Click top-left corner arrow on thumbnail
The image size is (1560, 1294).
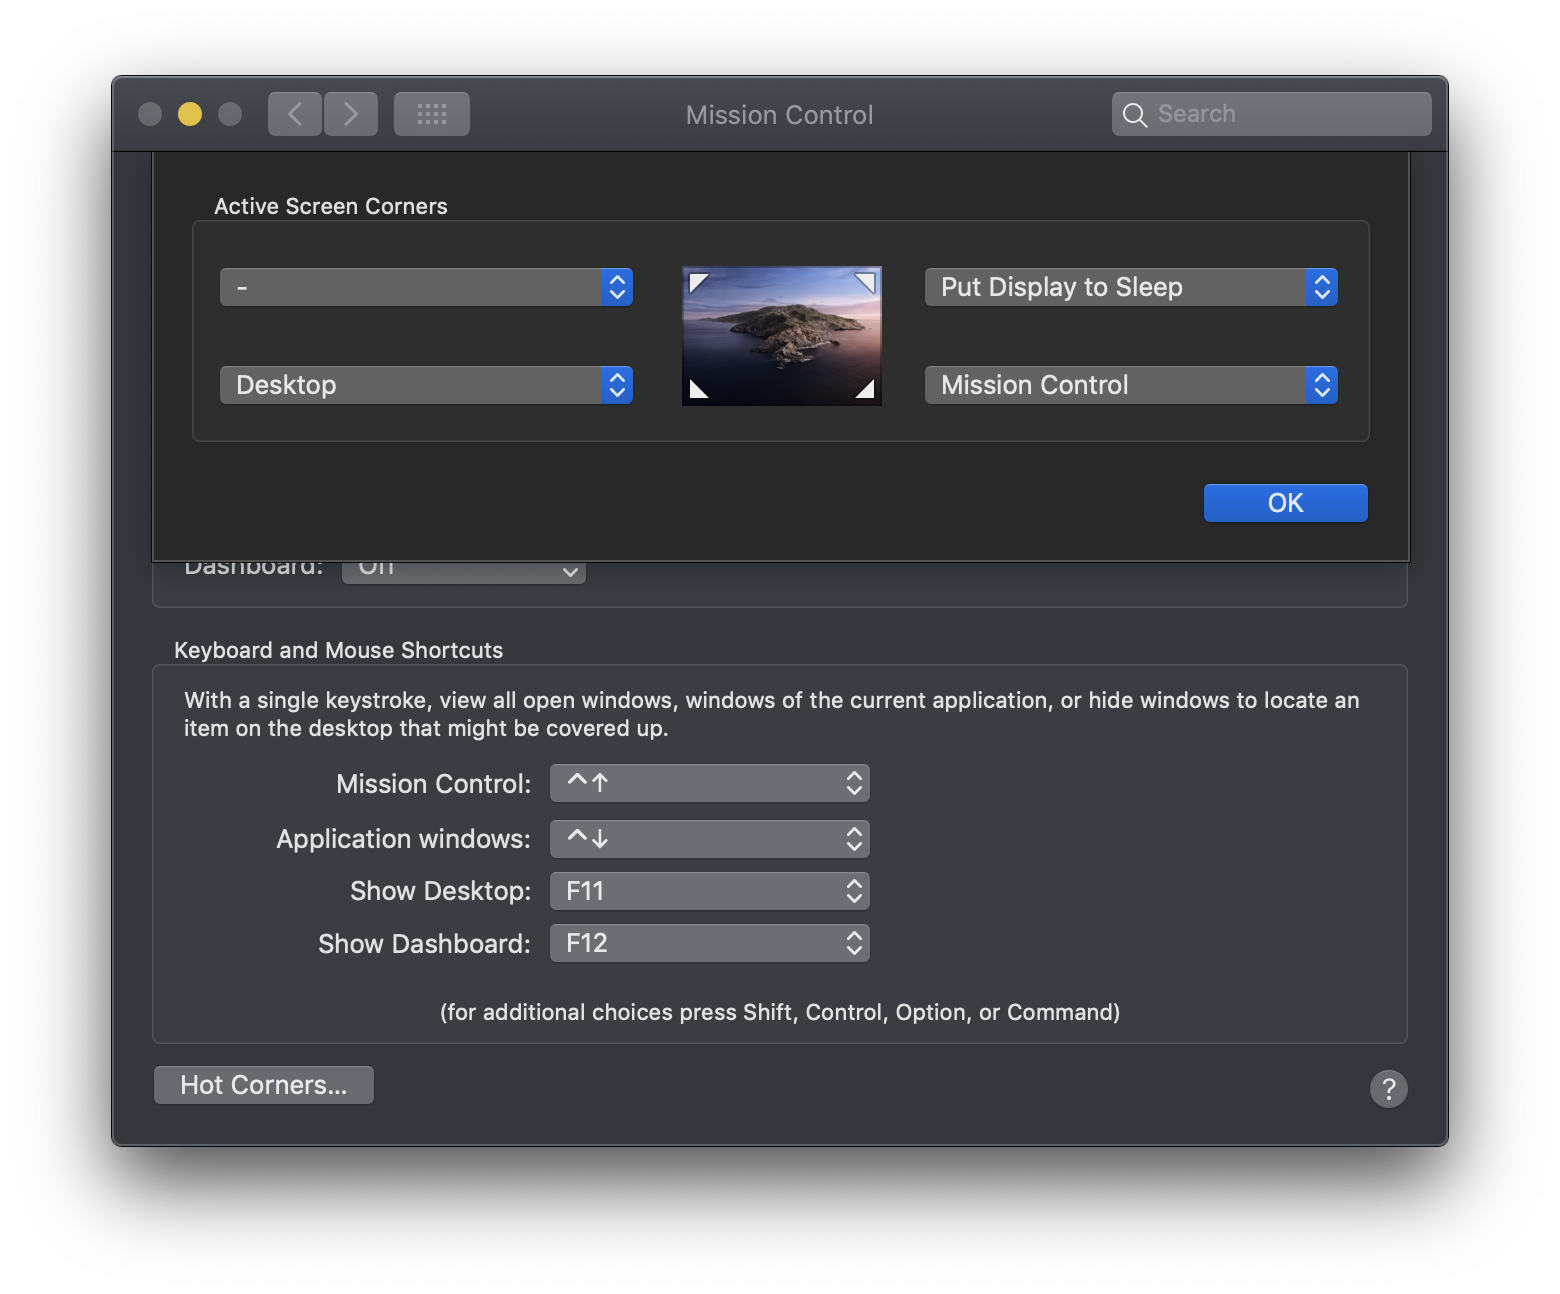click(x=699, y=283)
